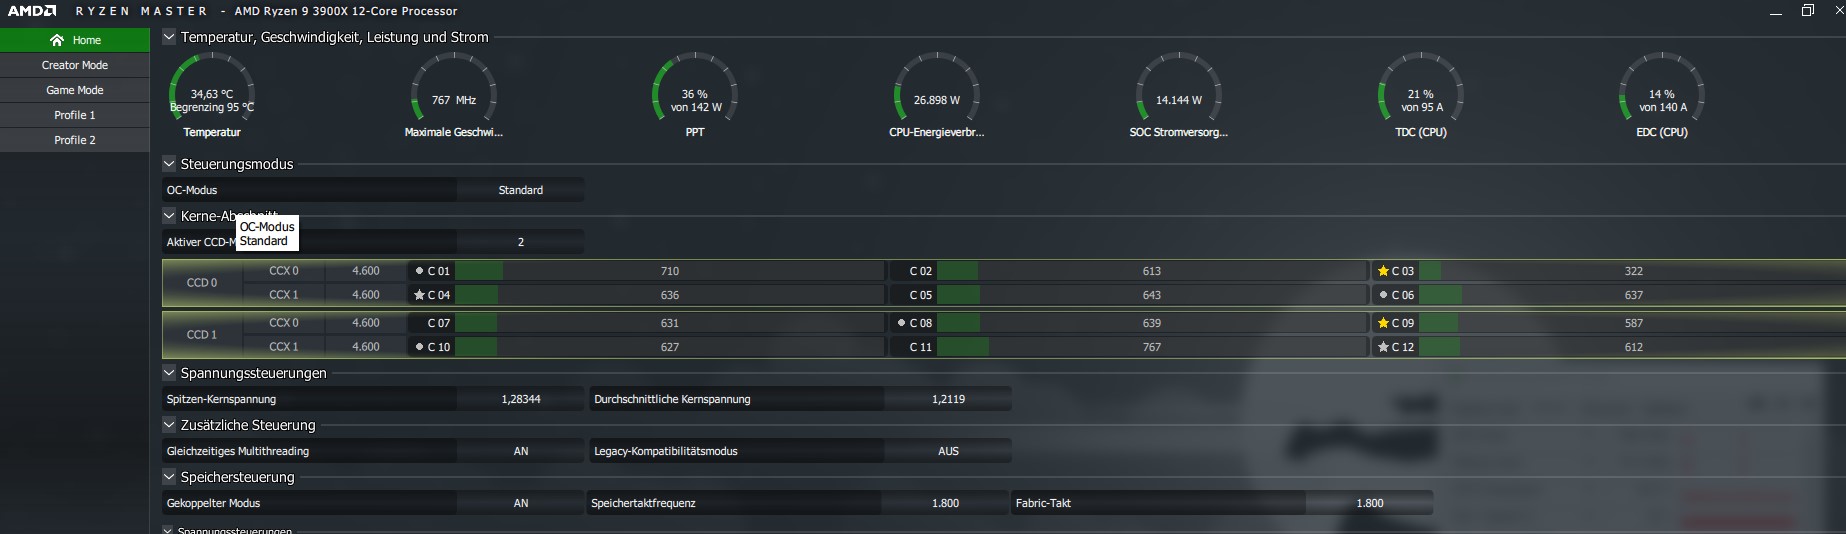The width and height of the screenshot is (1846, 534).
Task: Click Durchschnittliche Kernspannung value 1,2119
Action: point(948,399)
